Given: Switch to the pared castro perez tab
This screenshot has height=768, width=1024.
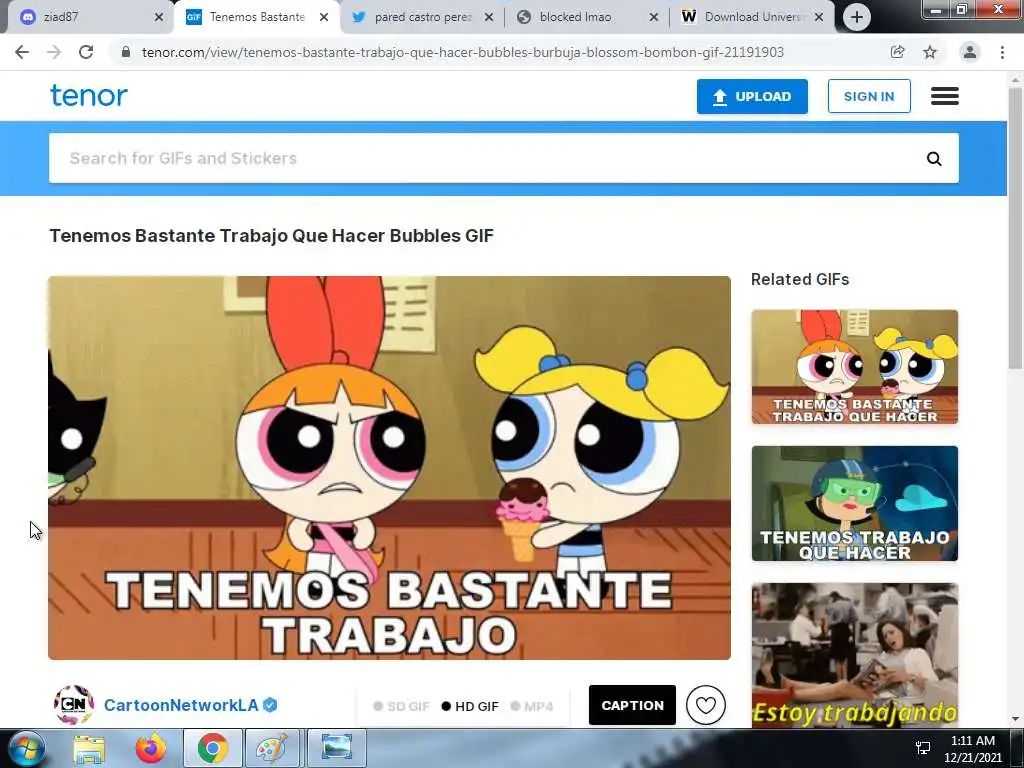Looking at the screenshot, I should pos(421,17).
